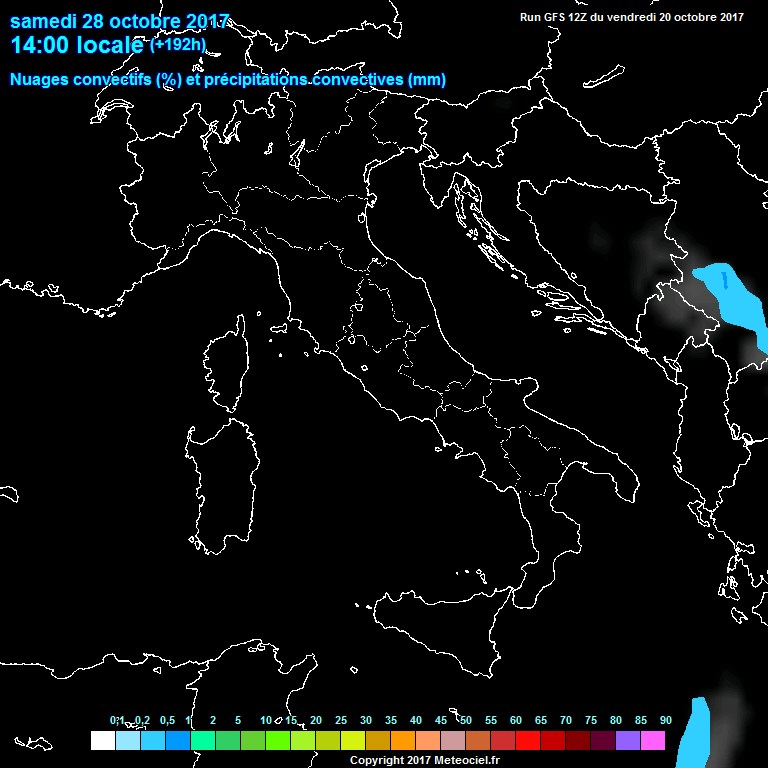Click the Nuages convectifs map title
Image resolution: width=768 pixels, height=768 pixels.
click(228, 80)
